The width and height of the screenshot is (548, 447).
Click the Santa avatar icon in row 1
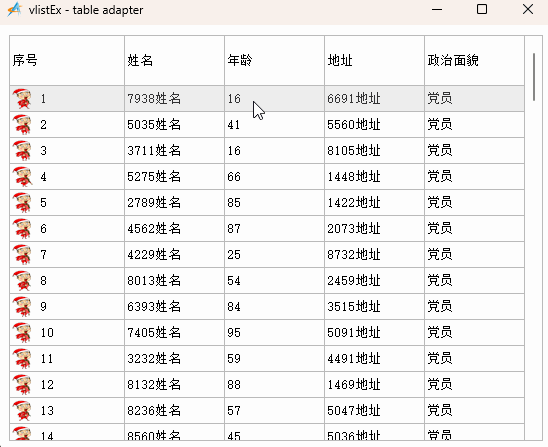(x=22, y=99)
